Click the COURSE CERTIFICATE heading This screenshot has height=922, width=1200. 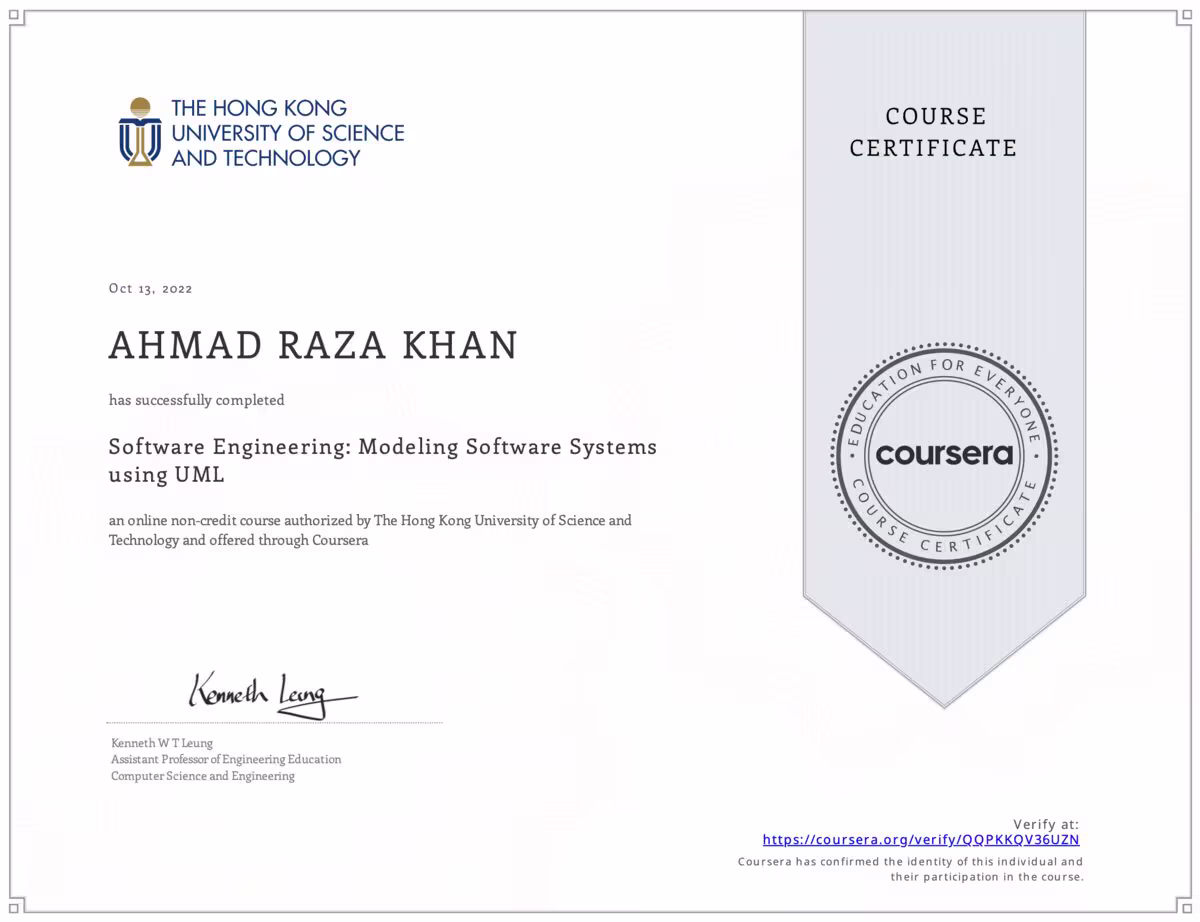point(933,132)
